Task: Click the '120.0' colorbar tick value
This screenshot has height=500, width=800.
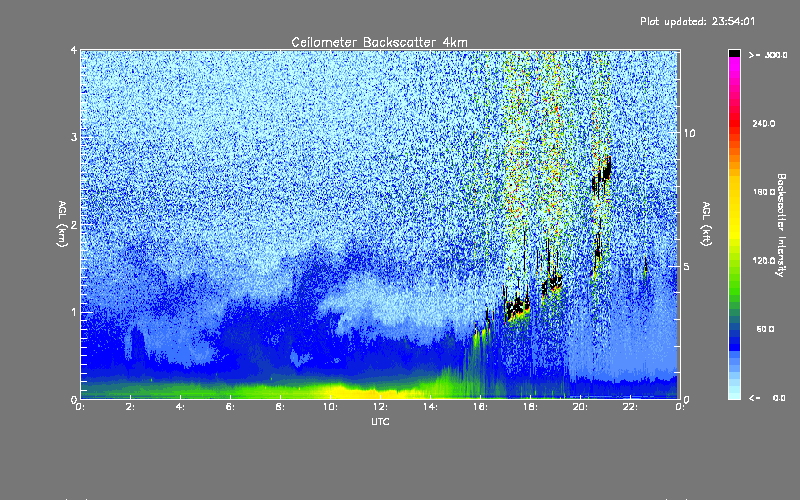Action: pyautogui.click(x=764, y=260)
